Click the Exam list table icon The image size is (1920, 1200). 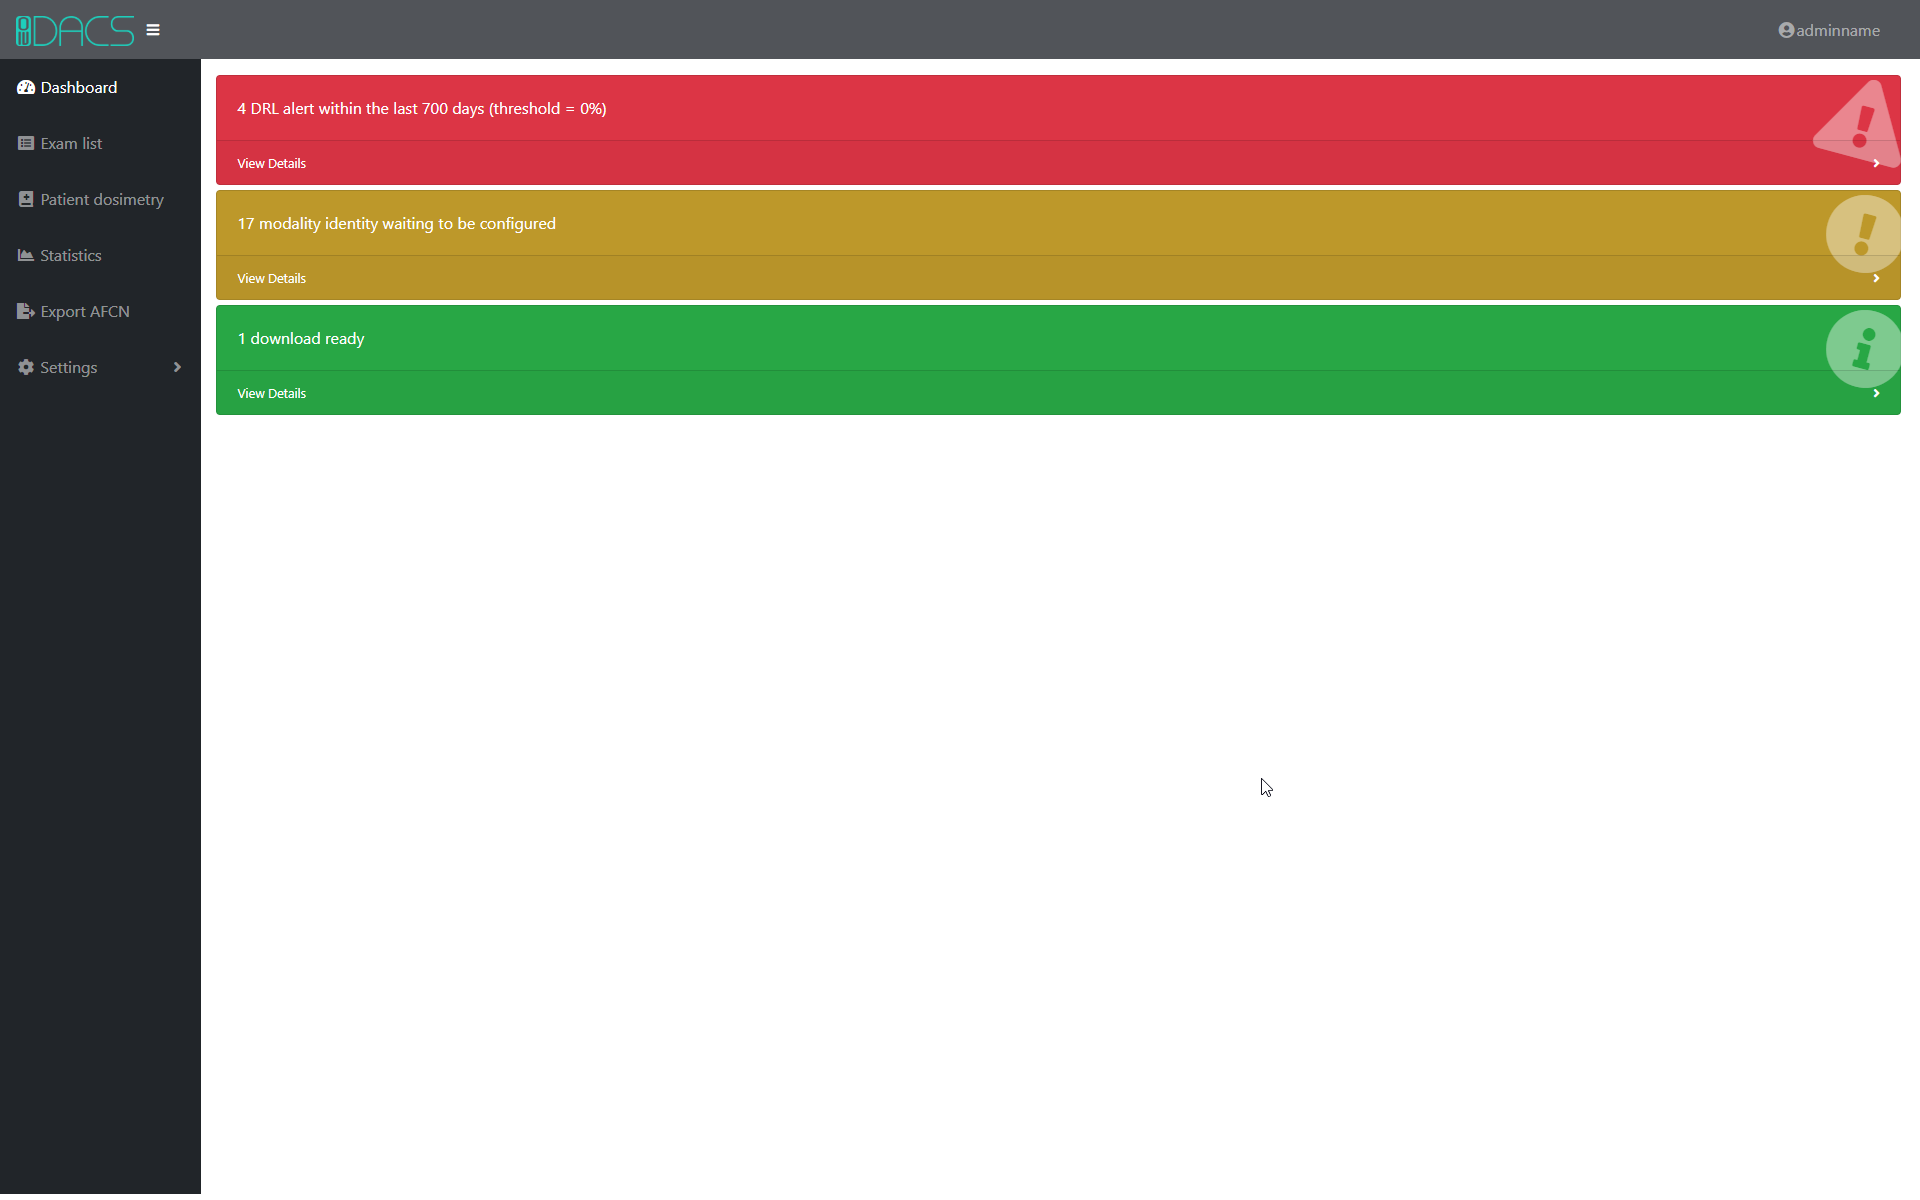[x=26, y=144]
